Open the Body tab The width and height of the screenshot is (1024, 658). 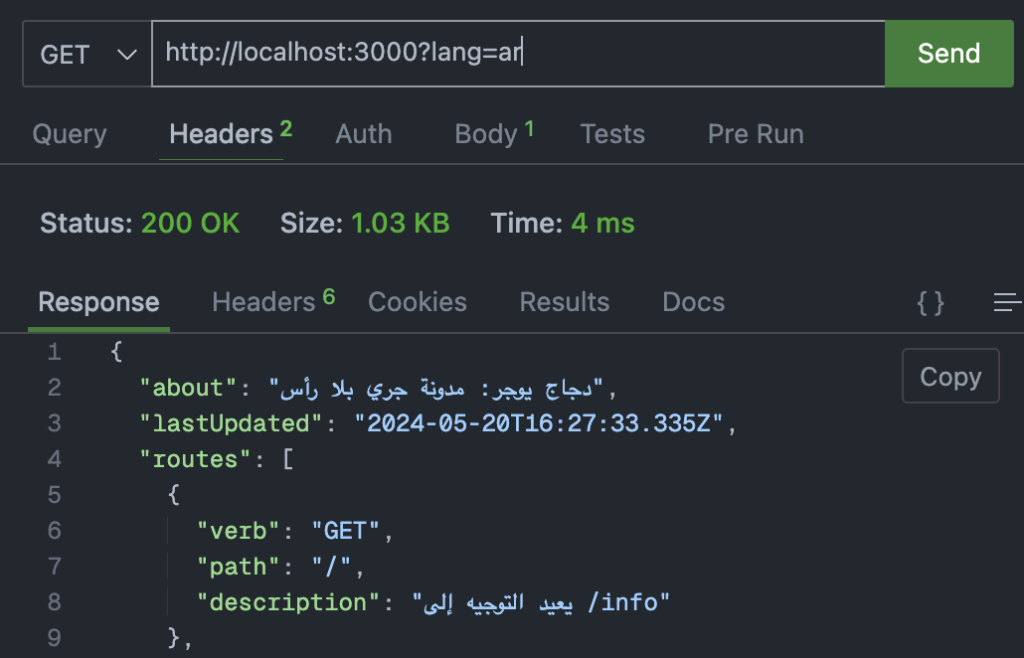click(x=486, y=133)
